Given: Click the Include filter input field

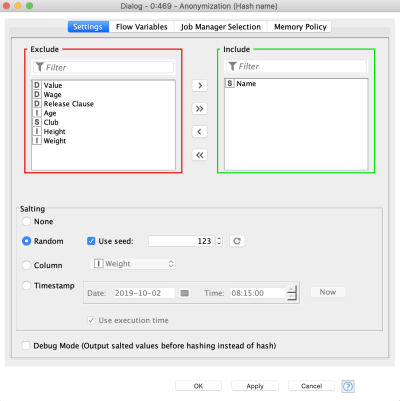Looking at the screenshot, I should click(x=296, y=66).
